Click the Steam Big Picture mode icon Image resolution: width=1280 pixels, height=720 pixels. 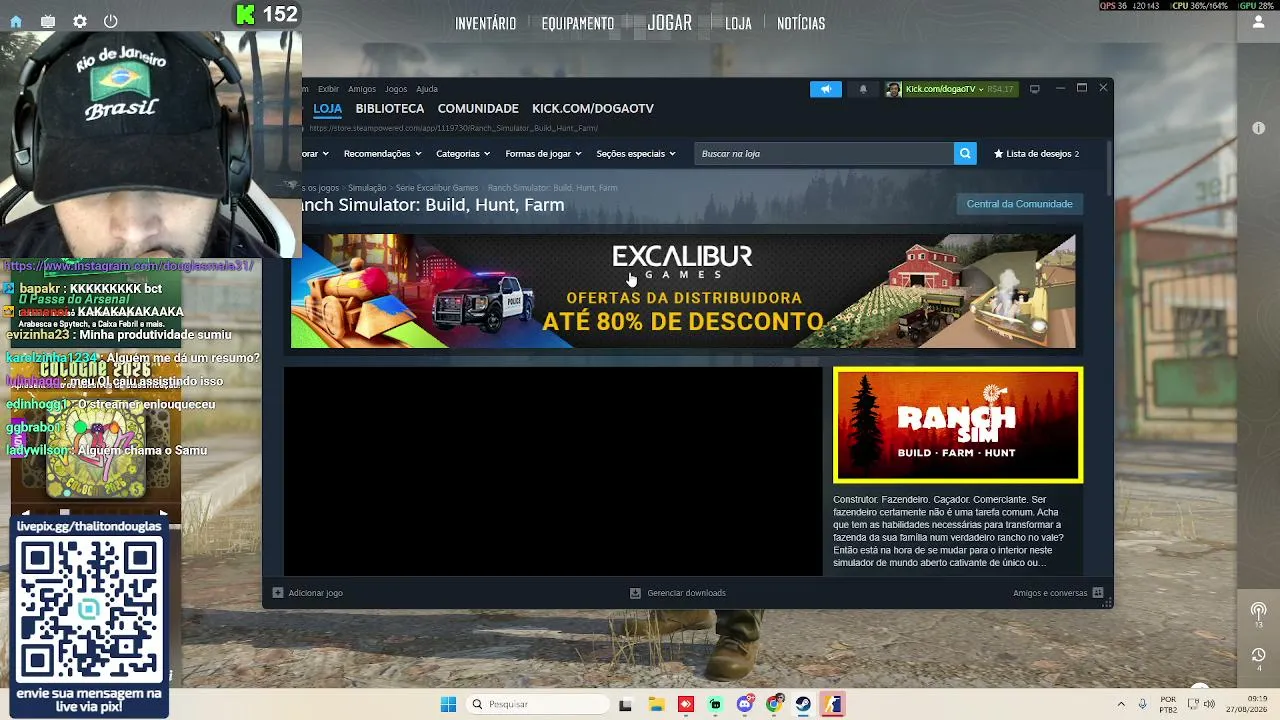pyautogui.click(x=1035, y=89)
